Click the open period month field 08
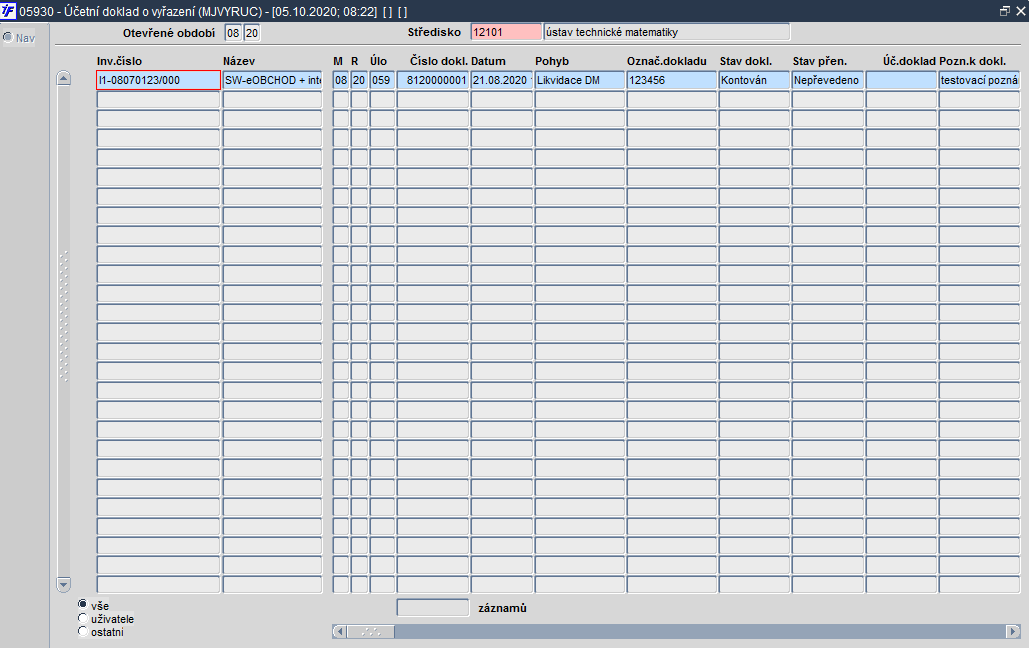This screenshot has width=1029, height=648. [x=233, y=33]
